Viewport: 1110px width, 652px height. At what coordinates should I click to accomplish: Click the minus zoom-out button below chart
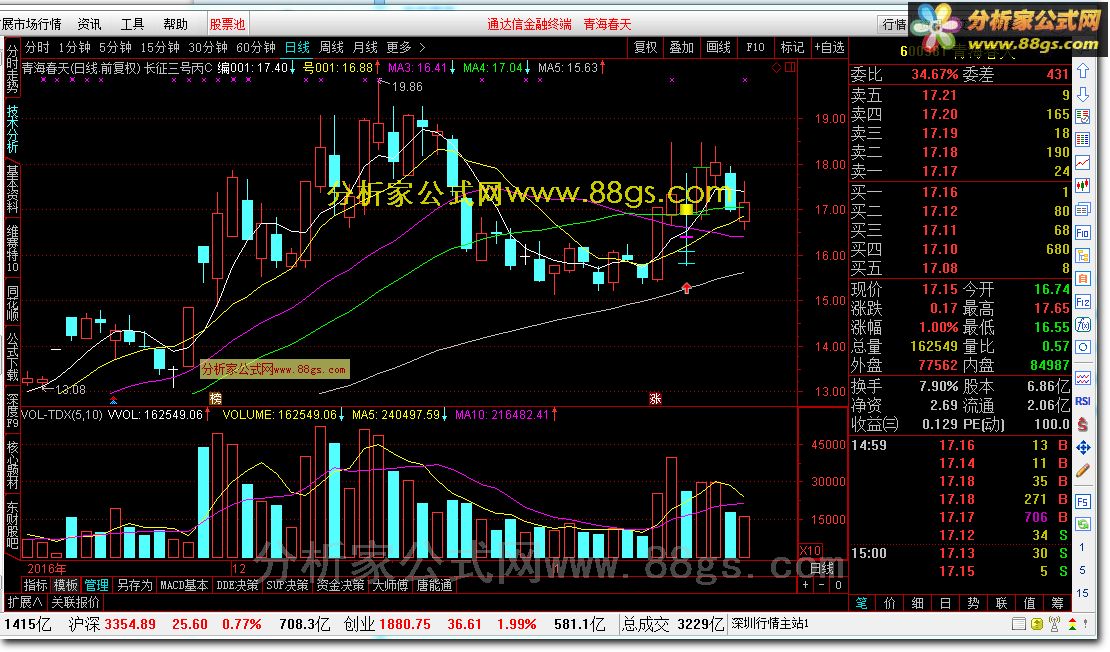(x=821, y=585)
